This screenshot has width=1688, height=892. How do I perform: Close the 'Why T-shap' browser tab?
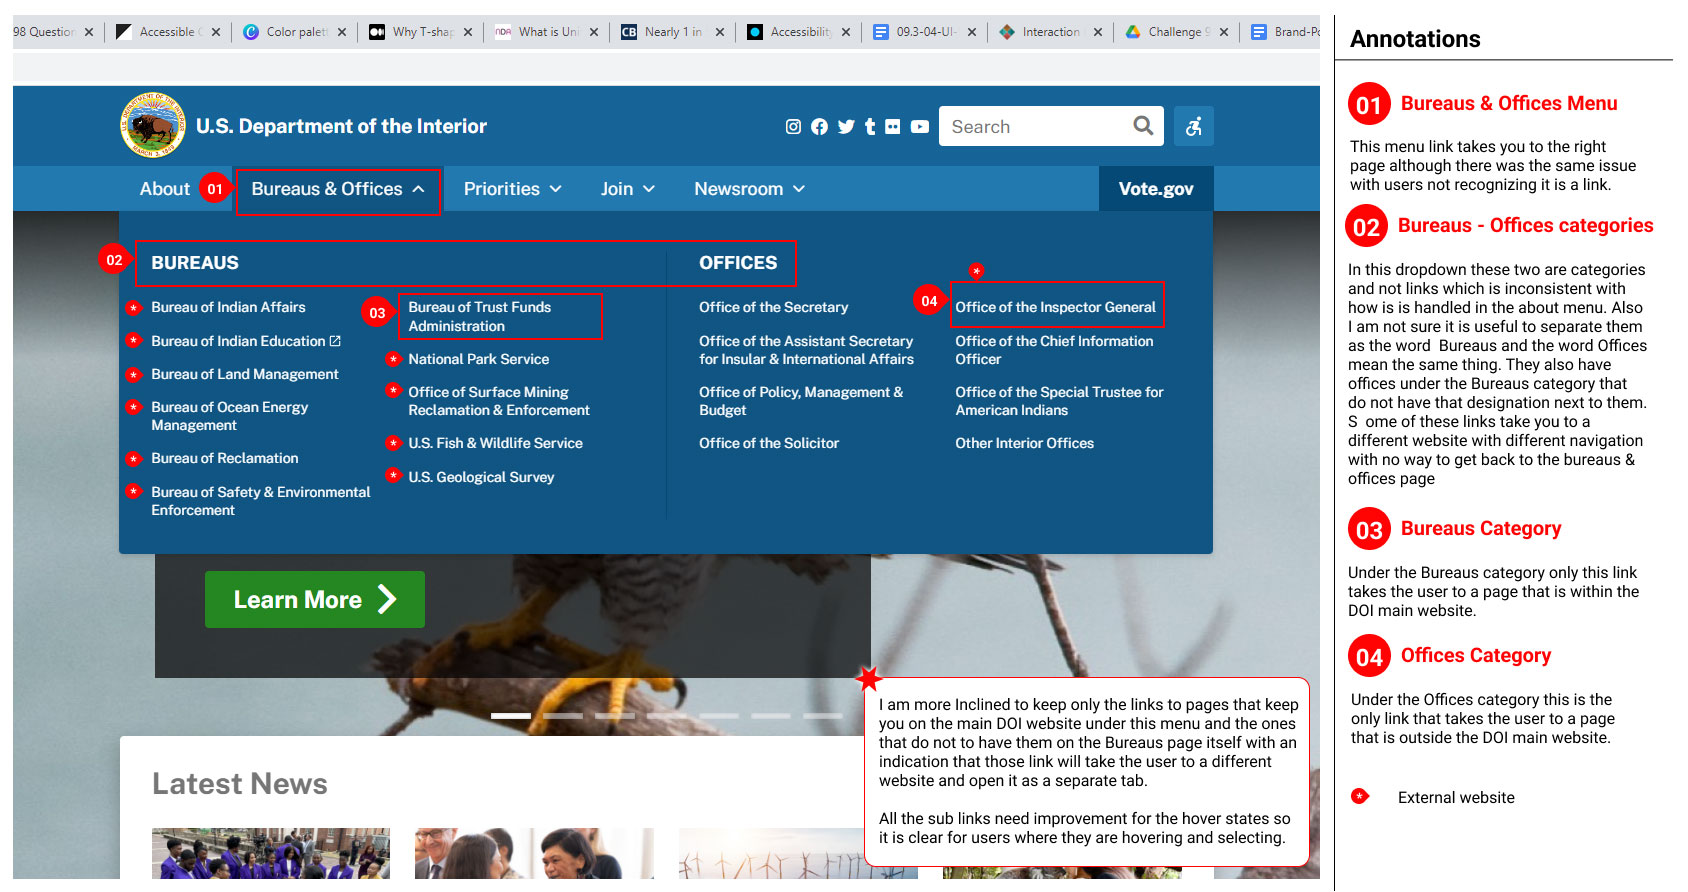click(468, 32)
